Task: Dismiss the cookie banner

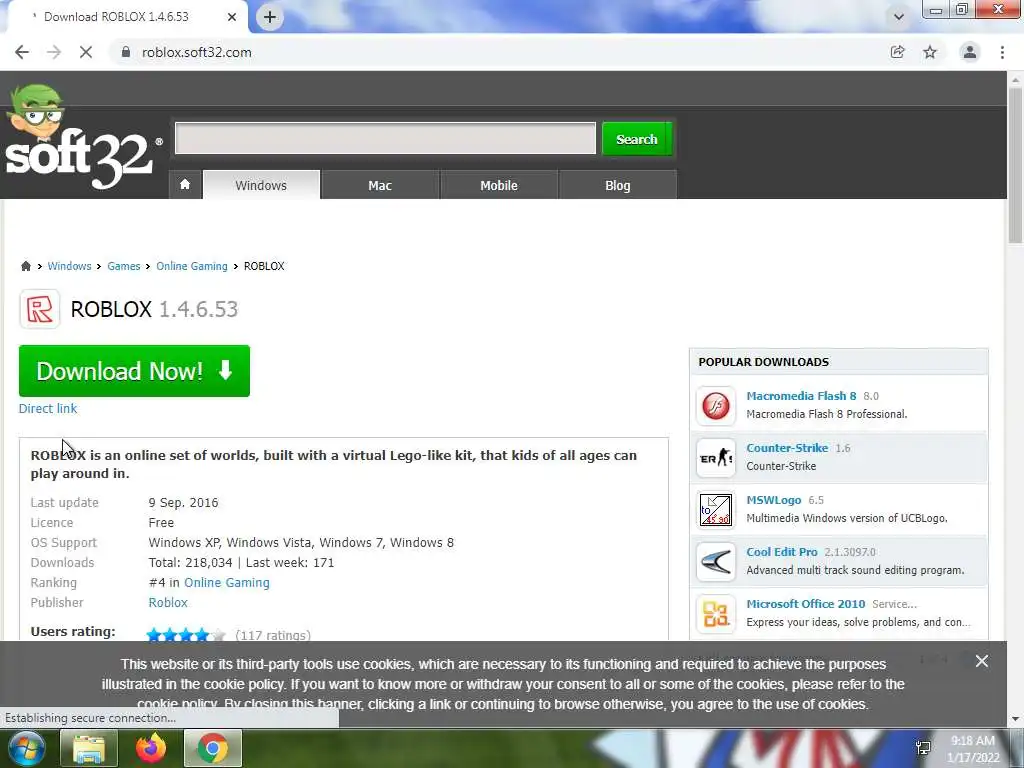Action: [x=982, y=661]
